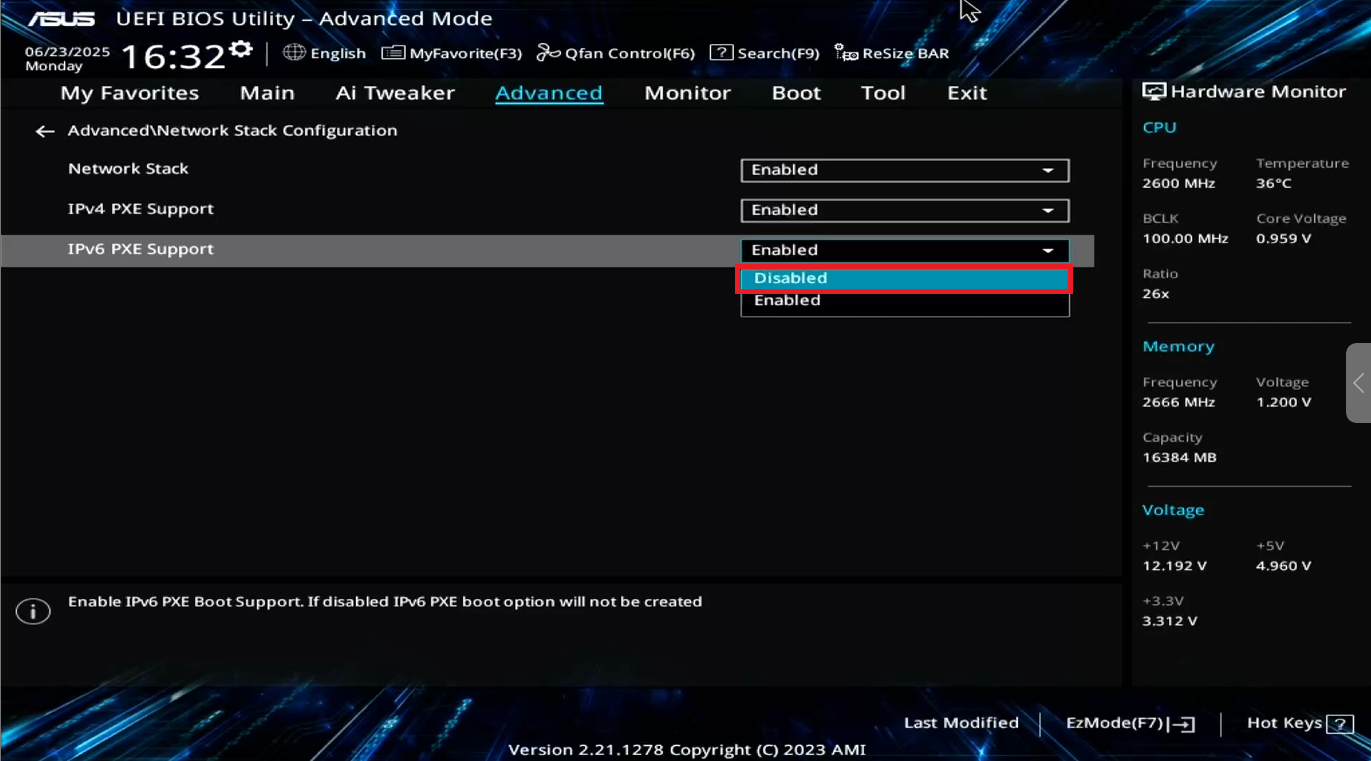Open Hot Keys help at bottom right
The width and height of the screenshot is (1371, 761).
click(1299, 723)
